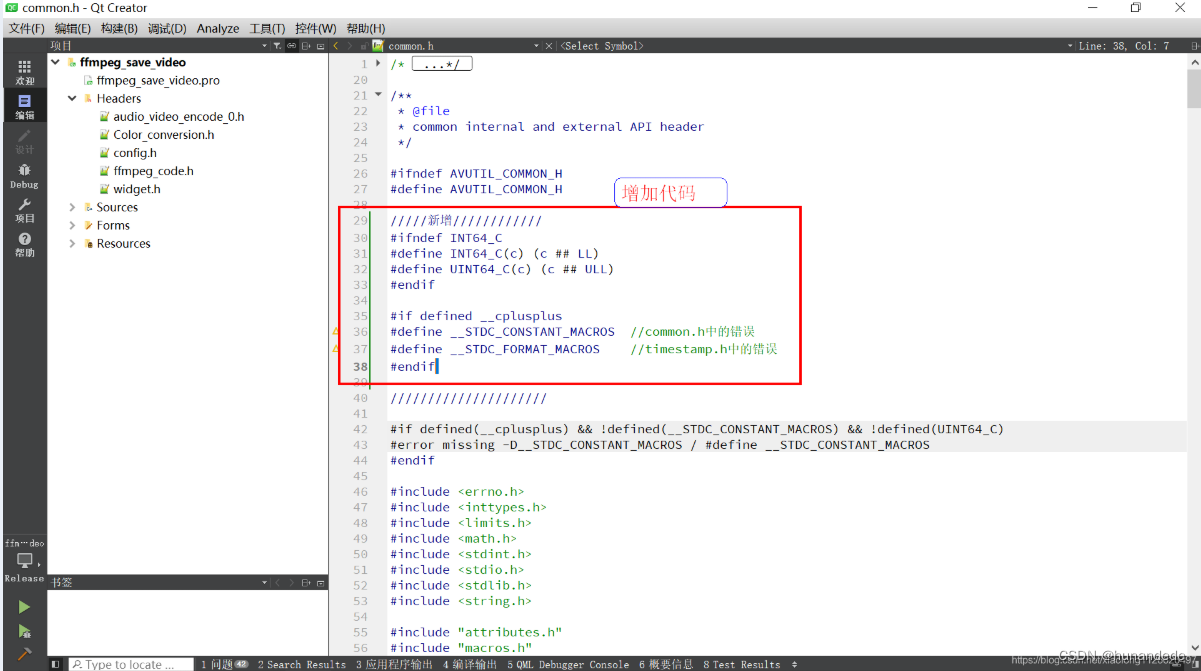Collapse the comment fold at line 1
1201x671 pixels.
(x=378, y=63)
